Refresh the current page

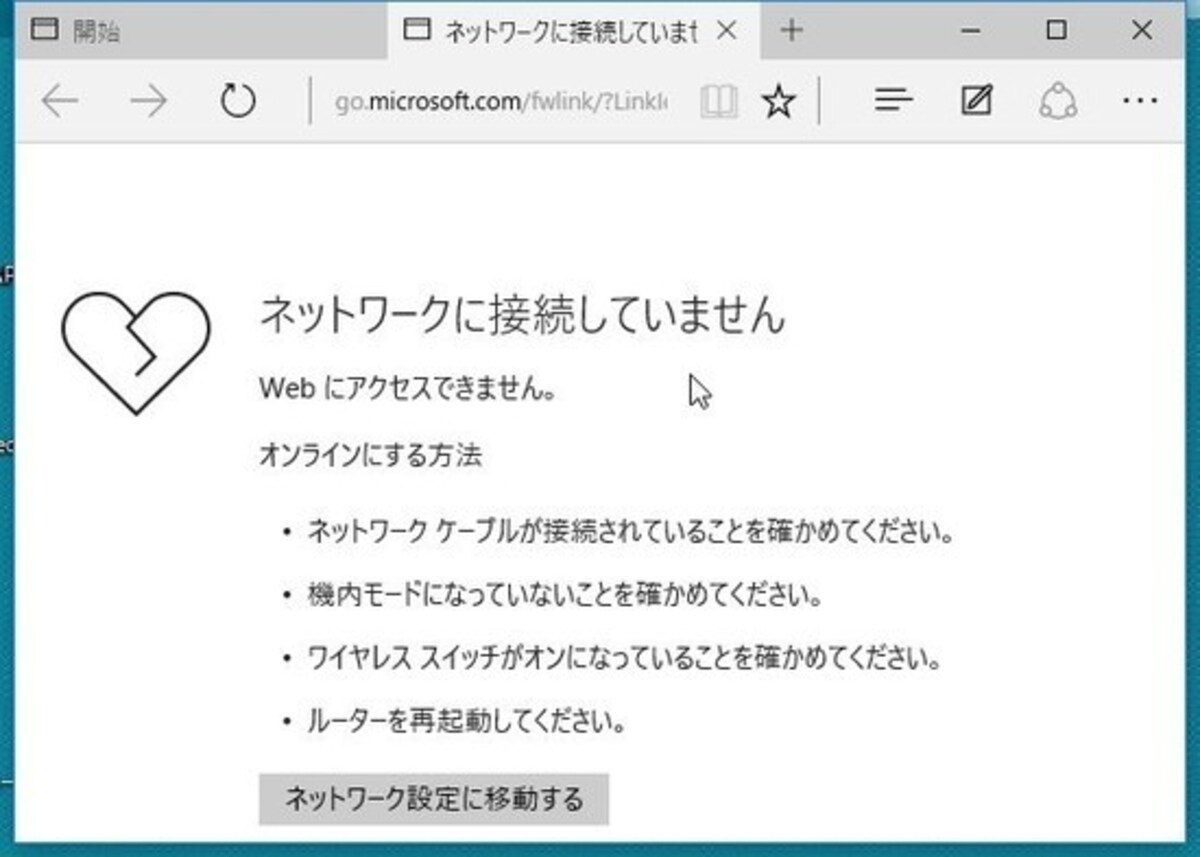(238, 101)
